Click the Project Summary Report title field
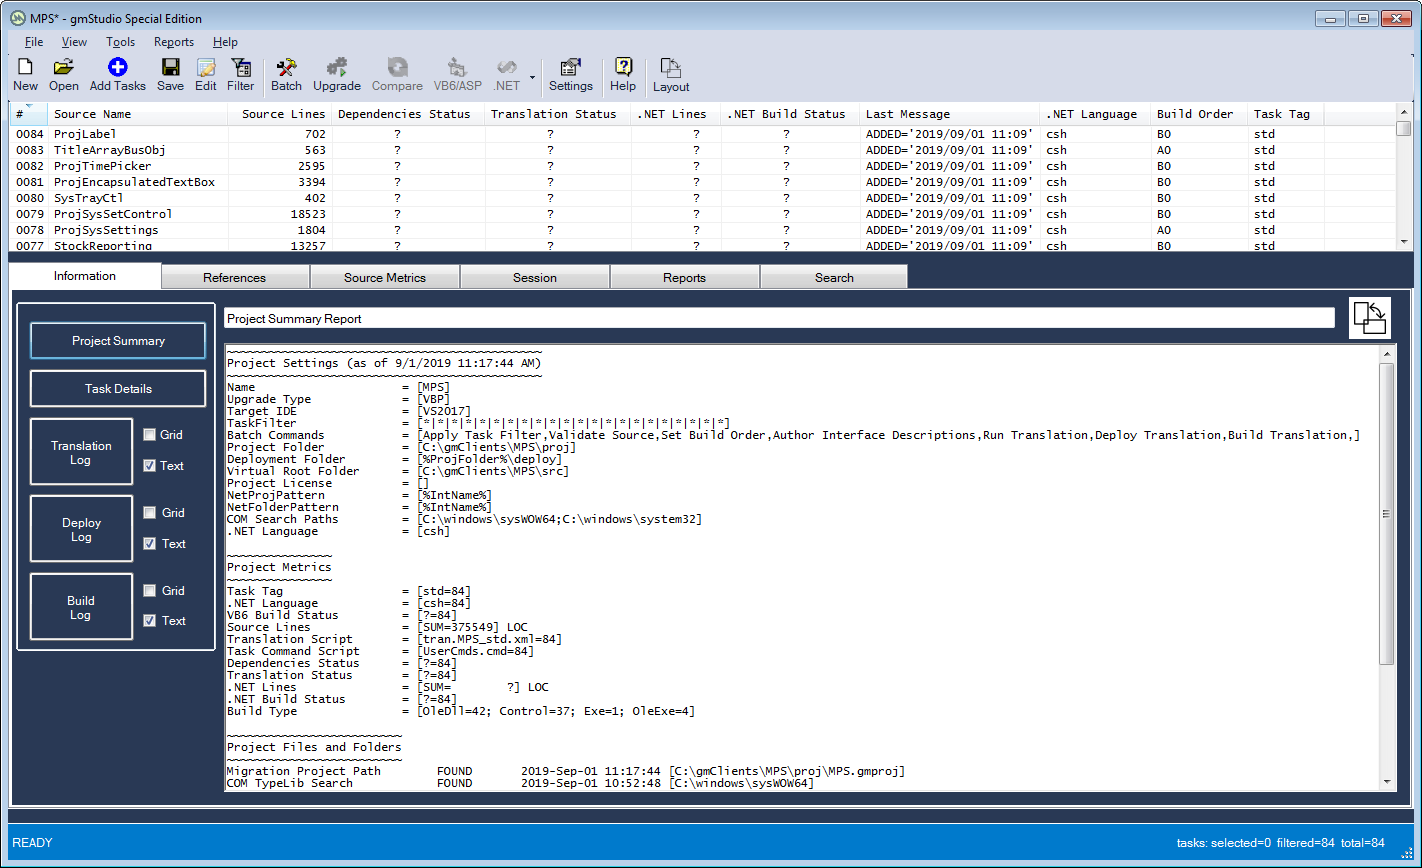 click(x=779, y=319)
